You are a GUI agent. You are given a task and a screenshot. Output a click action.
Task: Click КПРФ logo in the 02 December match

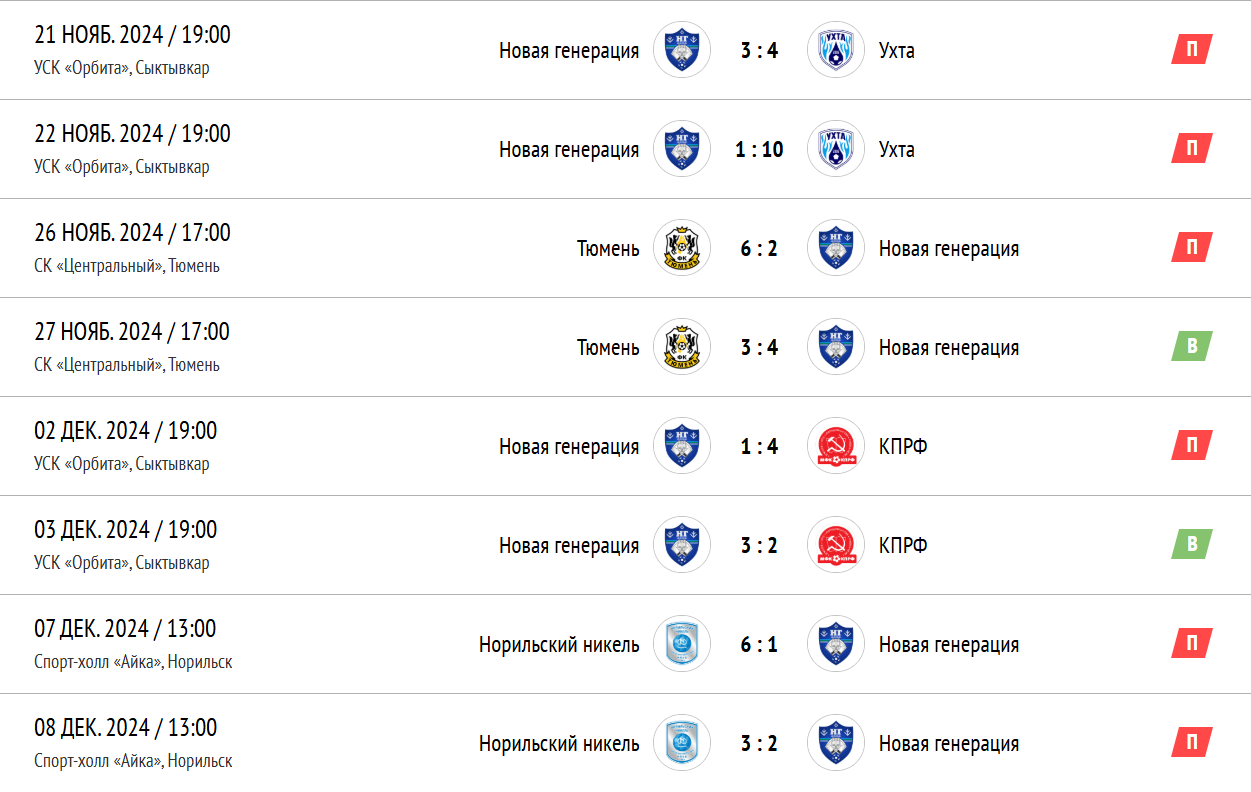coord(835,446)
